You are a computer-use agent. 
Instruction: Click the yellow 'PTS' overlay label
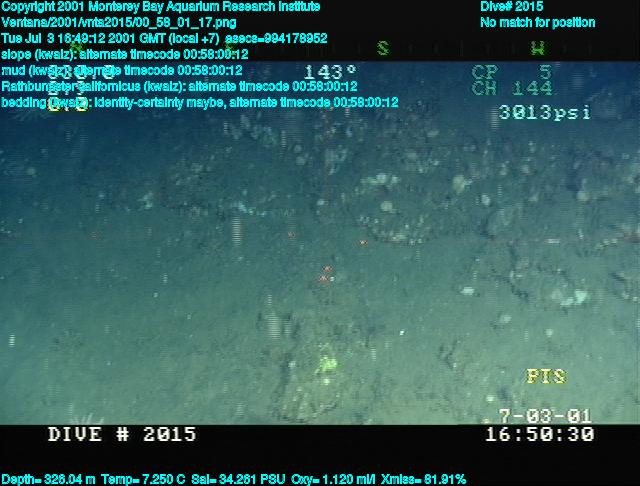[546, 376]
